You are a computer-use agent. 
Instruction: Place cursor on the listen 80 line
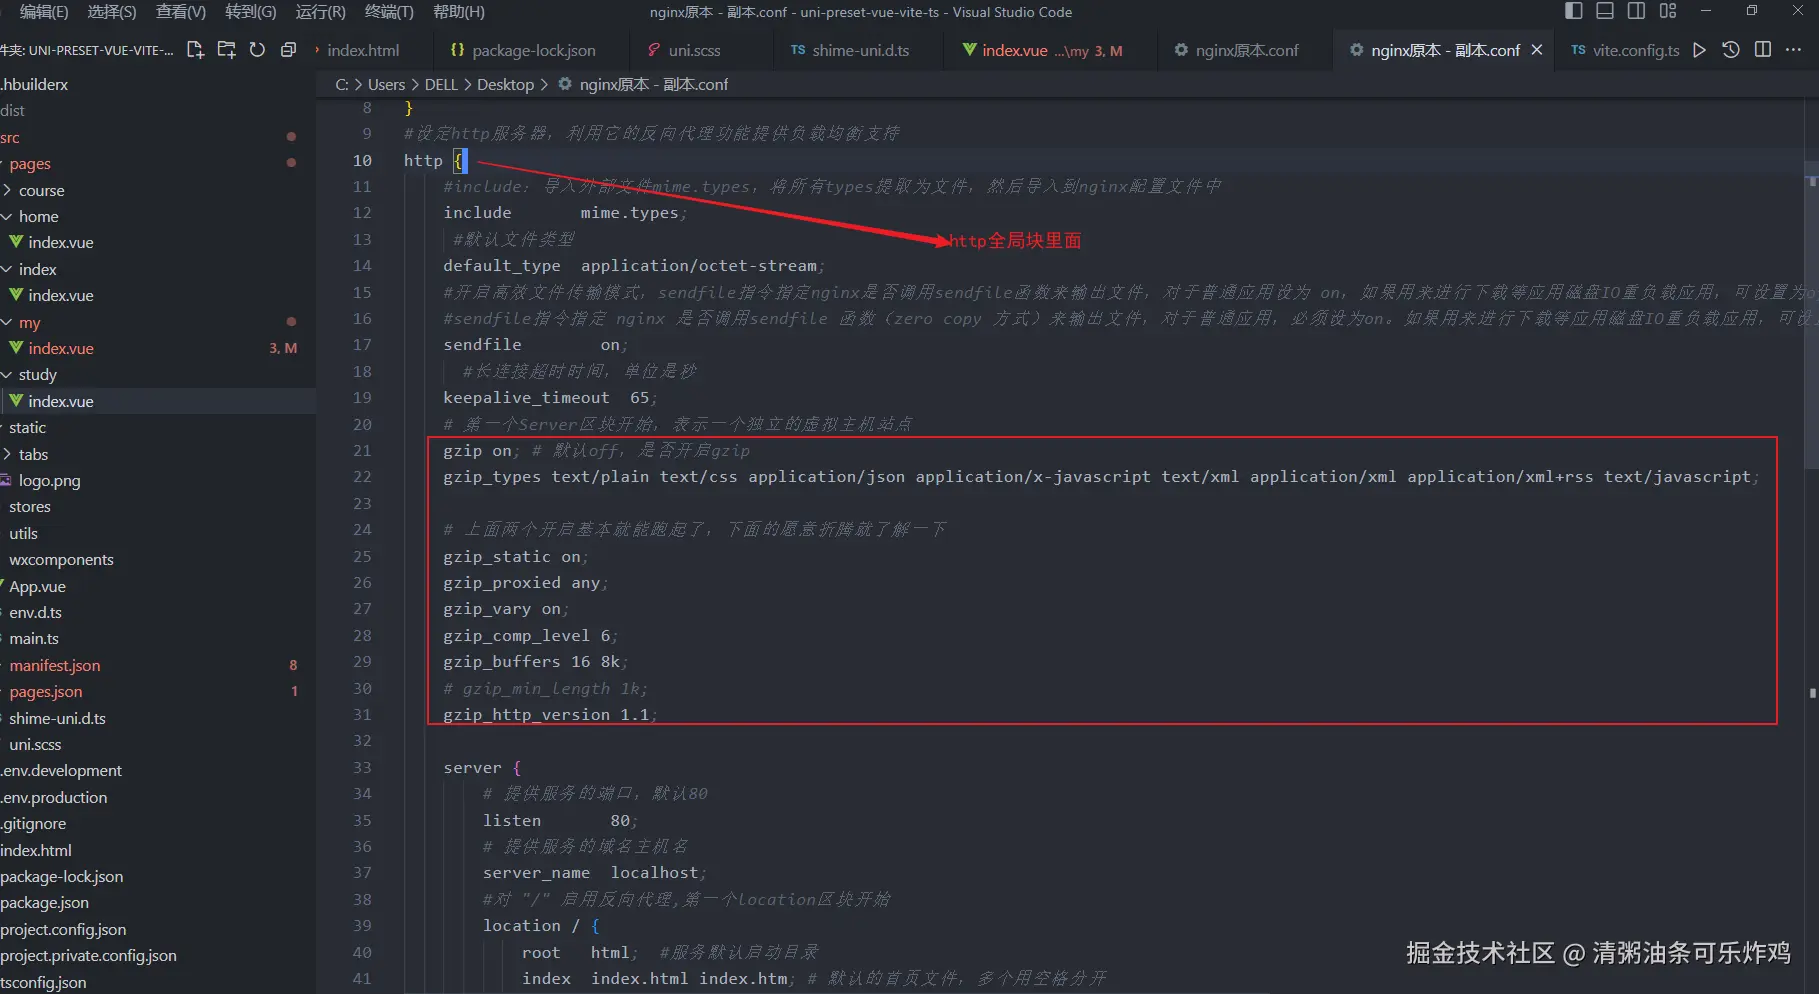pos(559,820)
